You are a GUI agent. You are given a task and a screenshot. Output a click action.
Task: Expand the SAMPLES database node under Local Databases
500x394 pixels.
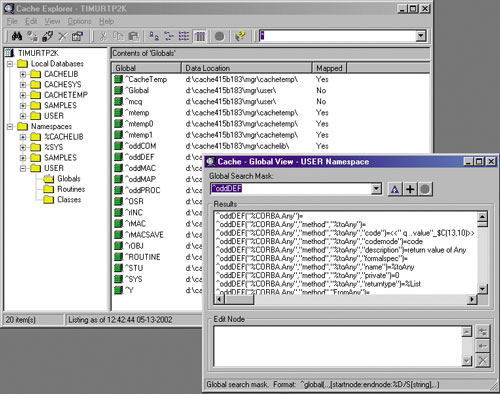pyautogui.click(x=23, y=106)
